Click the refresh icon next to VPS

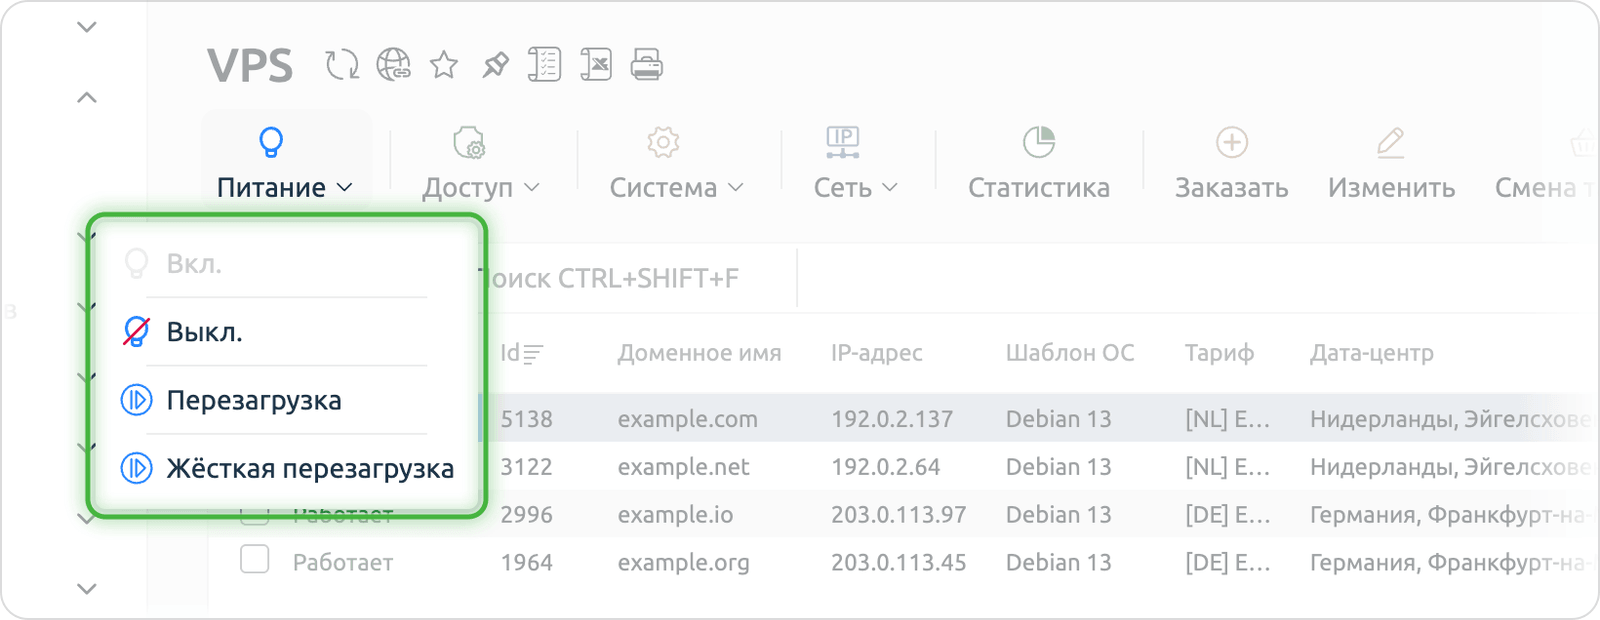point(342,65)
